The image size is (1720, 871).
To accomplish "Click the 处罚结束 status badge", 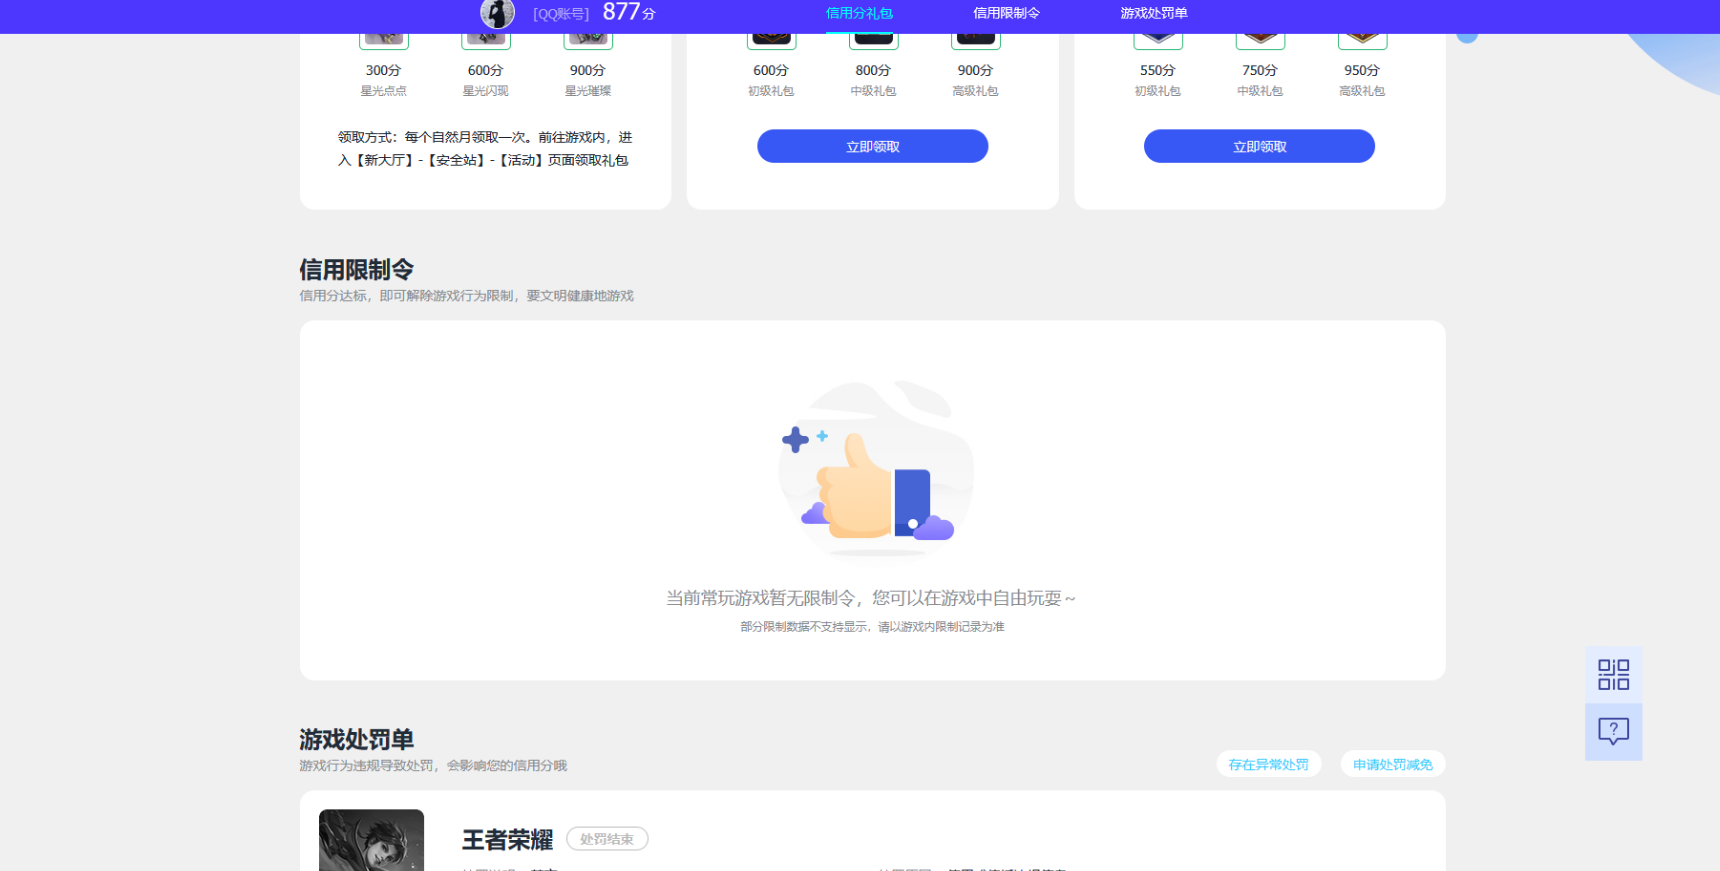I will click(607, 839).
